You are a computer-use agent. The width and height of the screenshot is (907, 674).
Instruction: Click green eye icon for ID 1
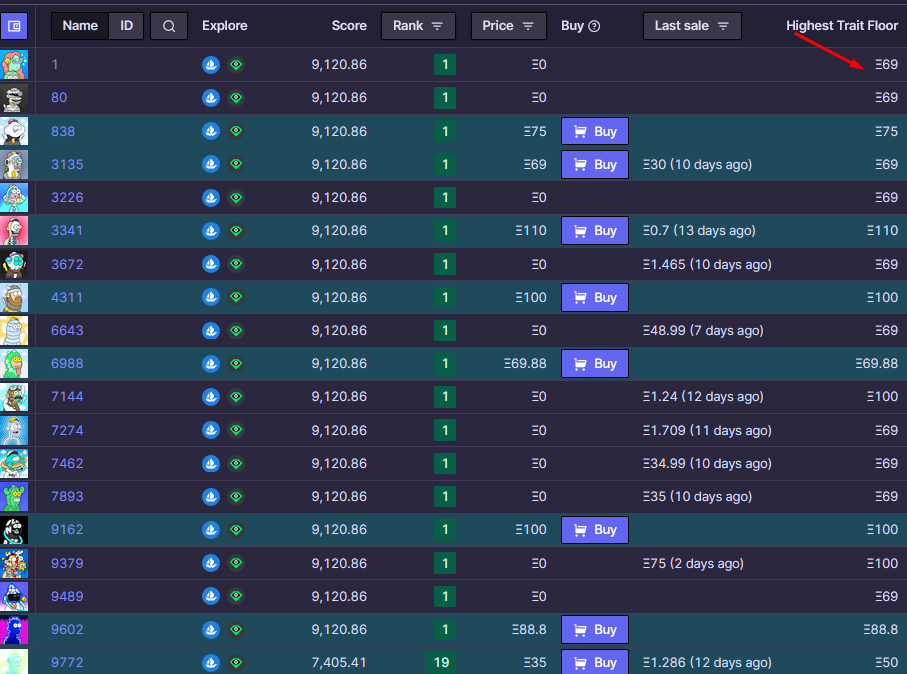click(236, 65)
